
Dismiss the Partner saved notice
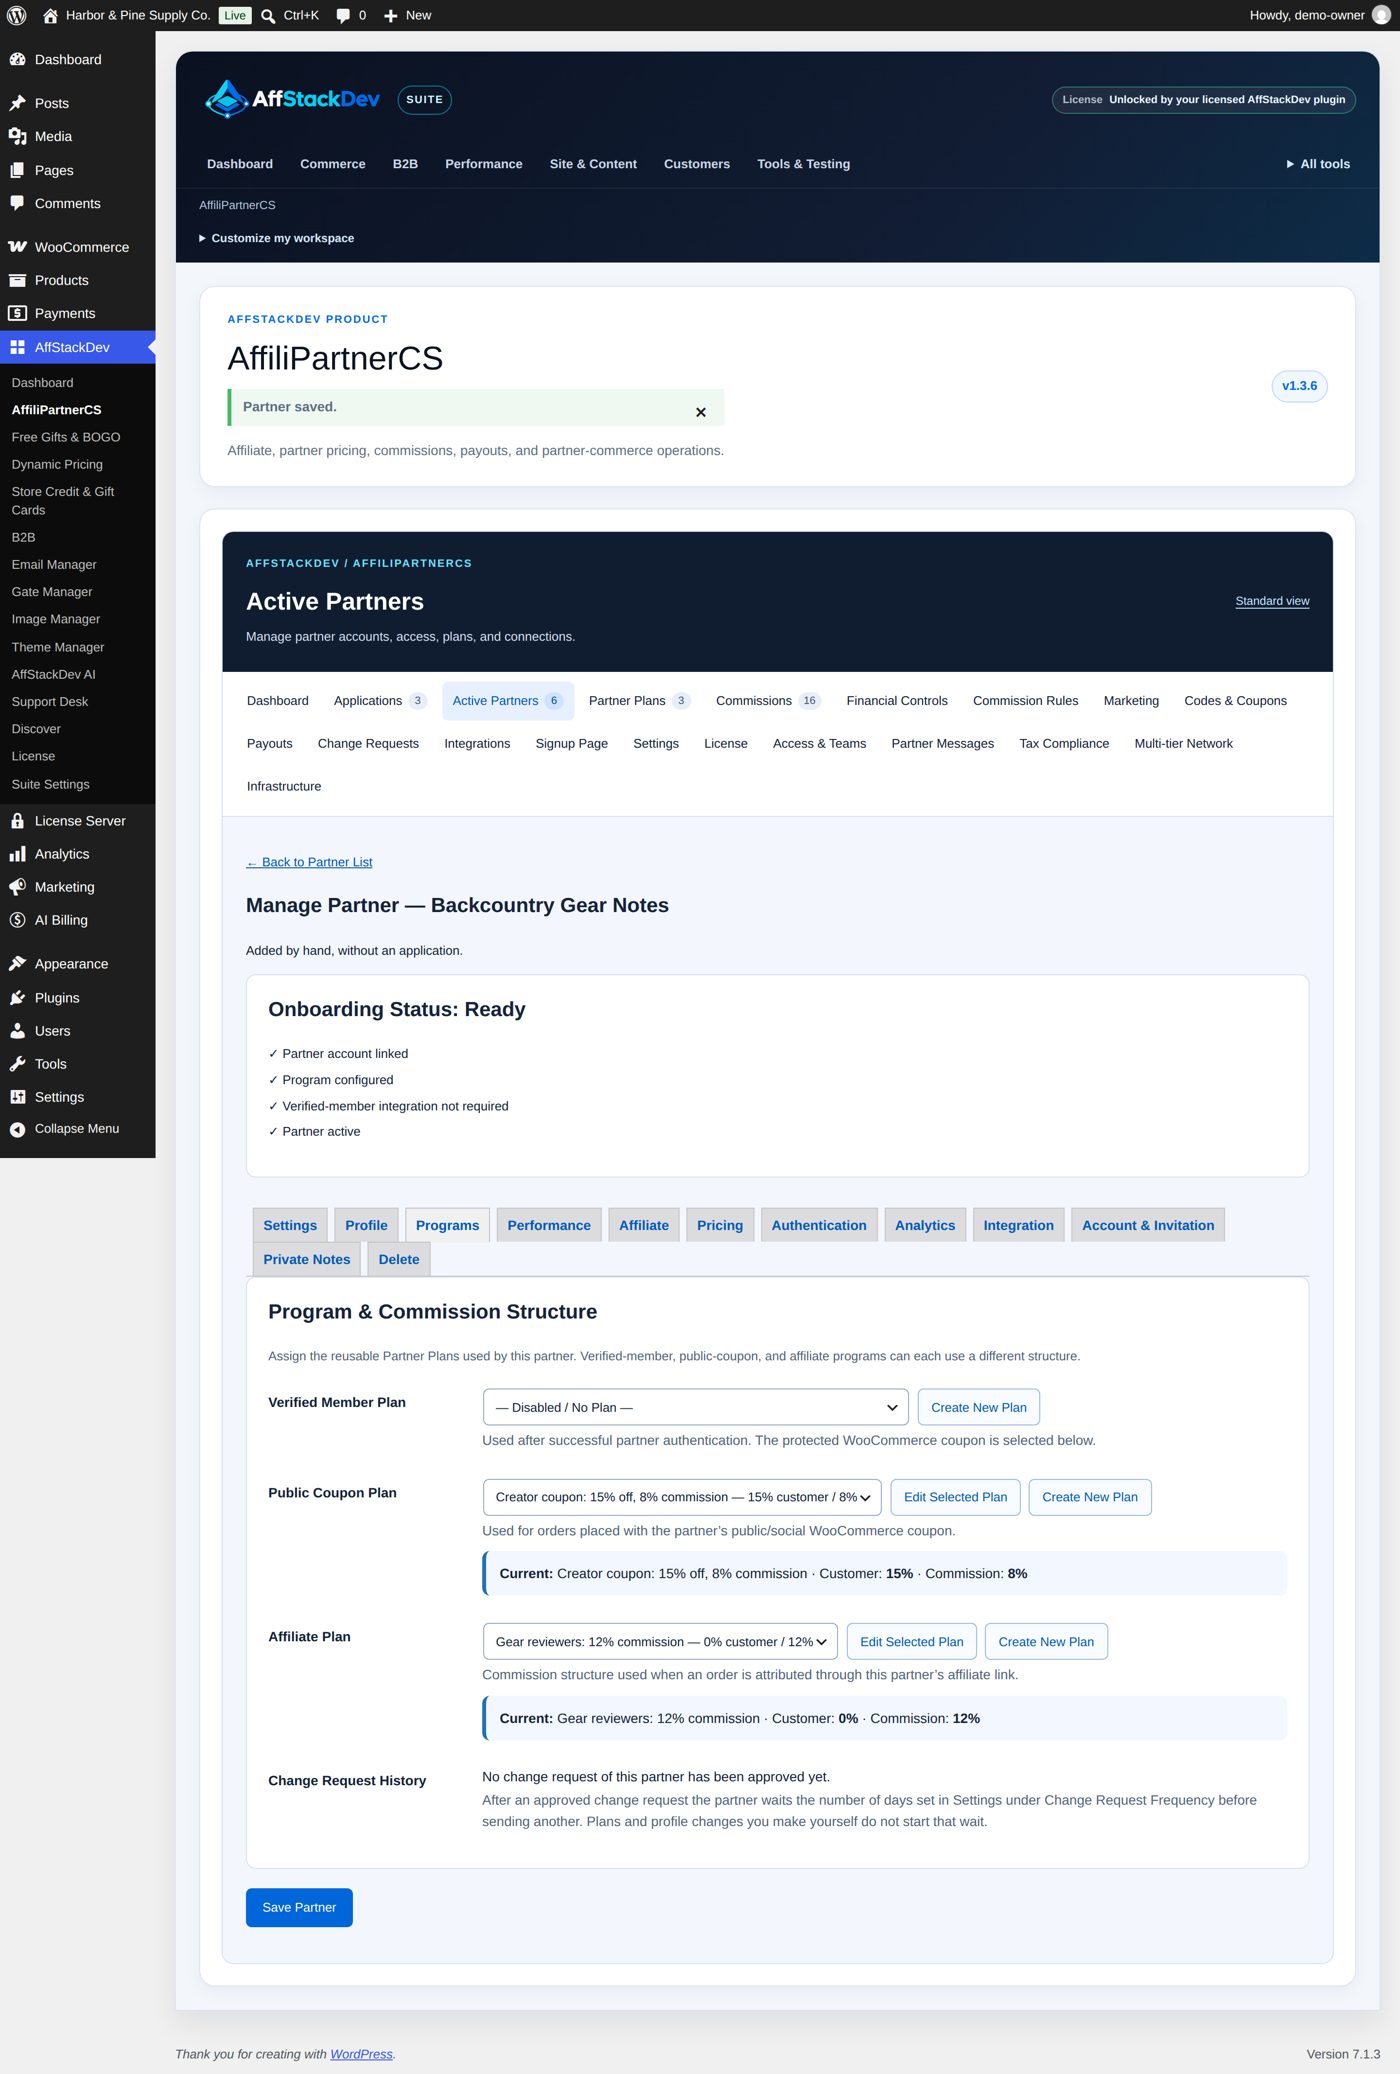click(x=701, y=412)
